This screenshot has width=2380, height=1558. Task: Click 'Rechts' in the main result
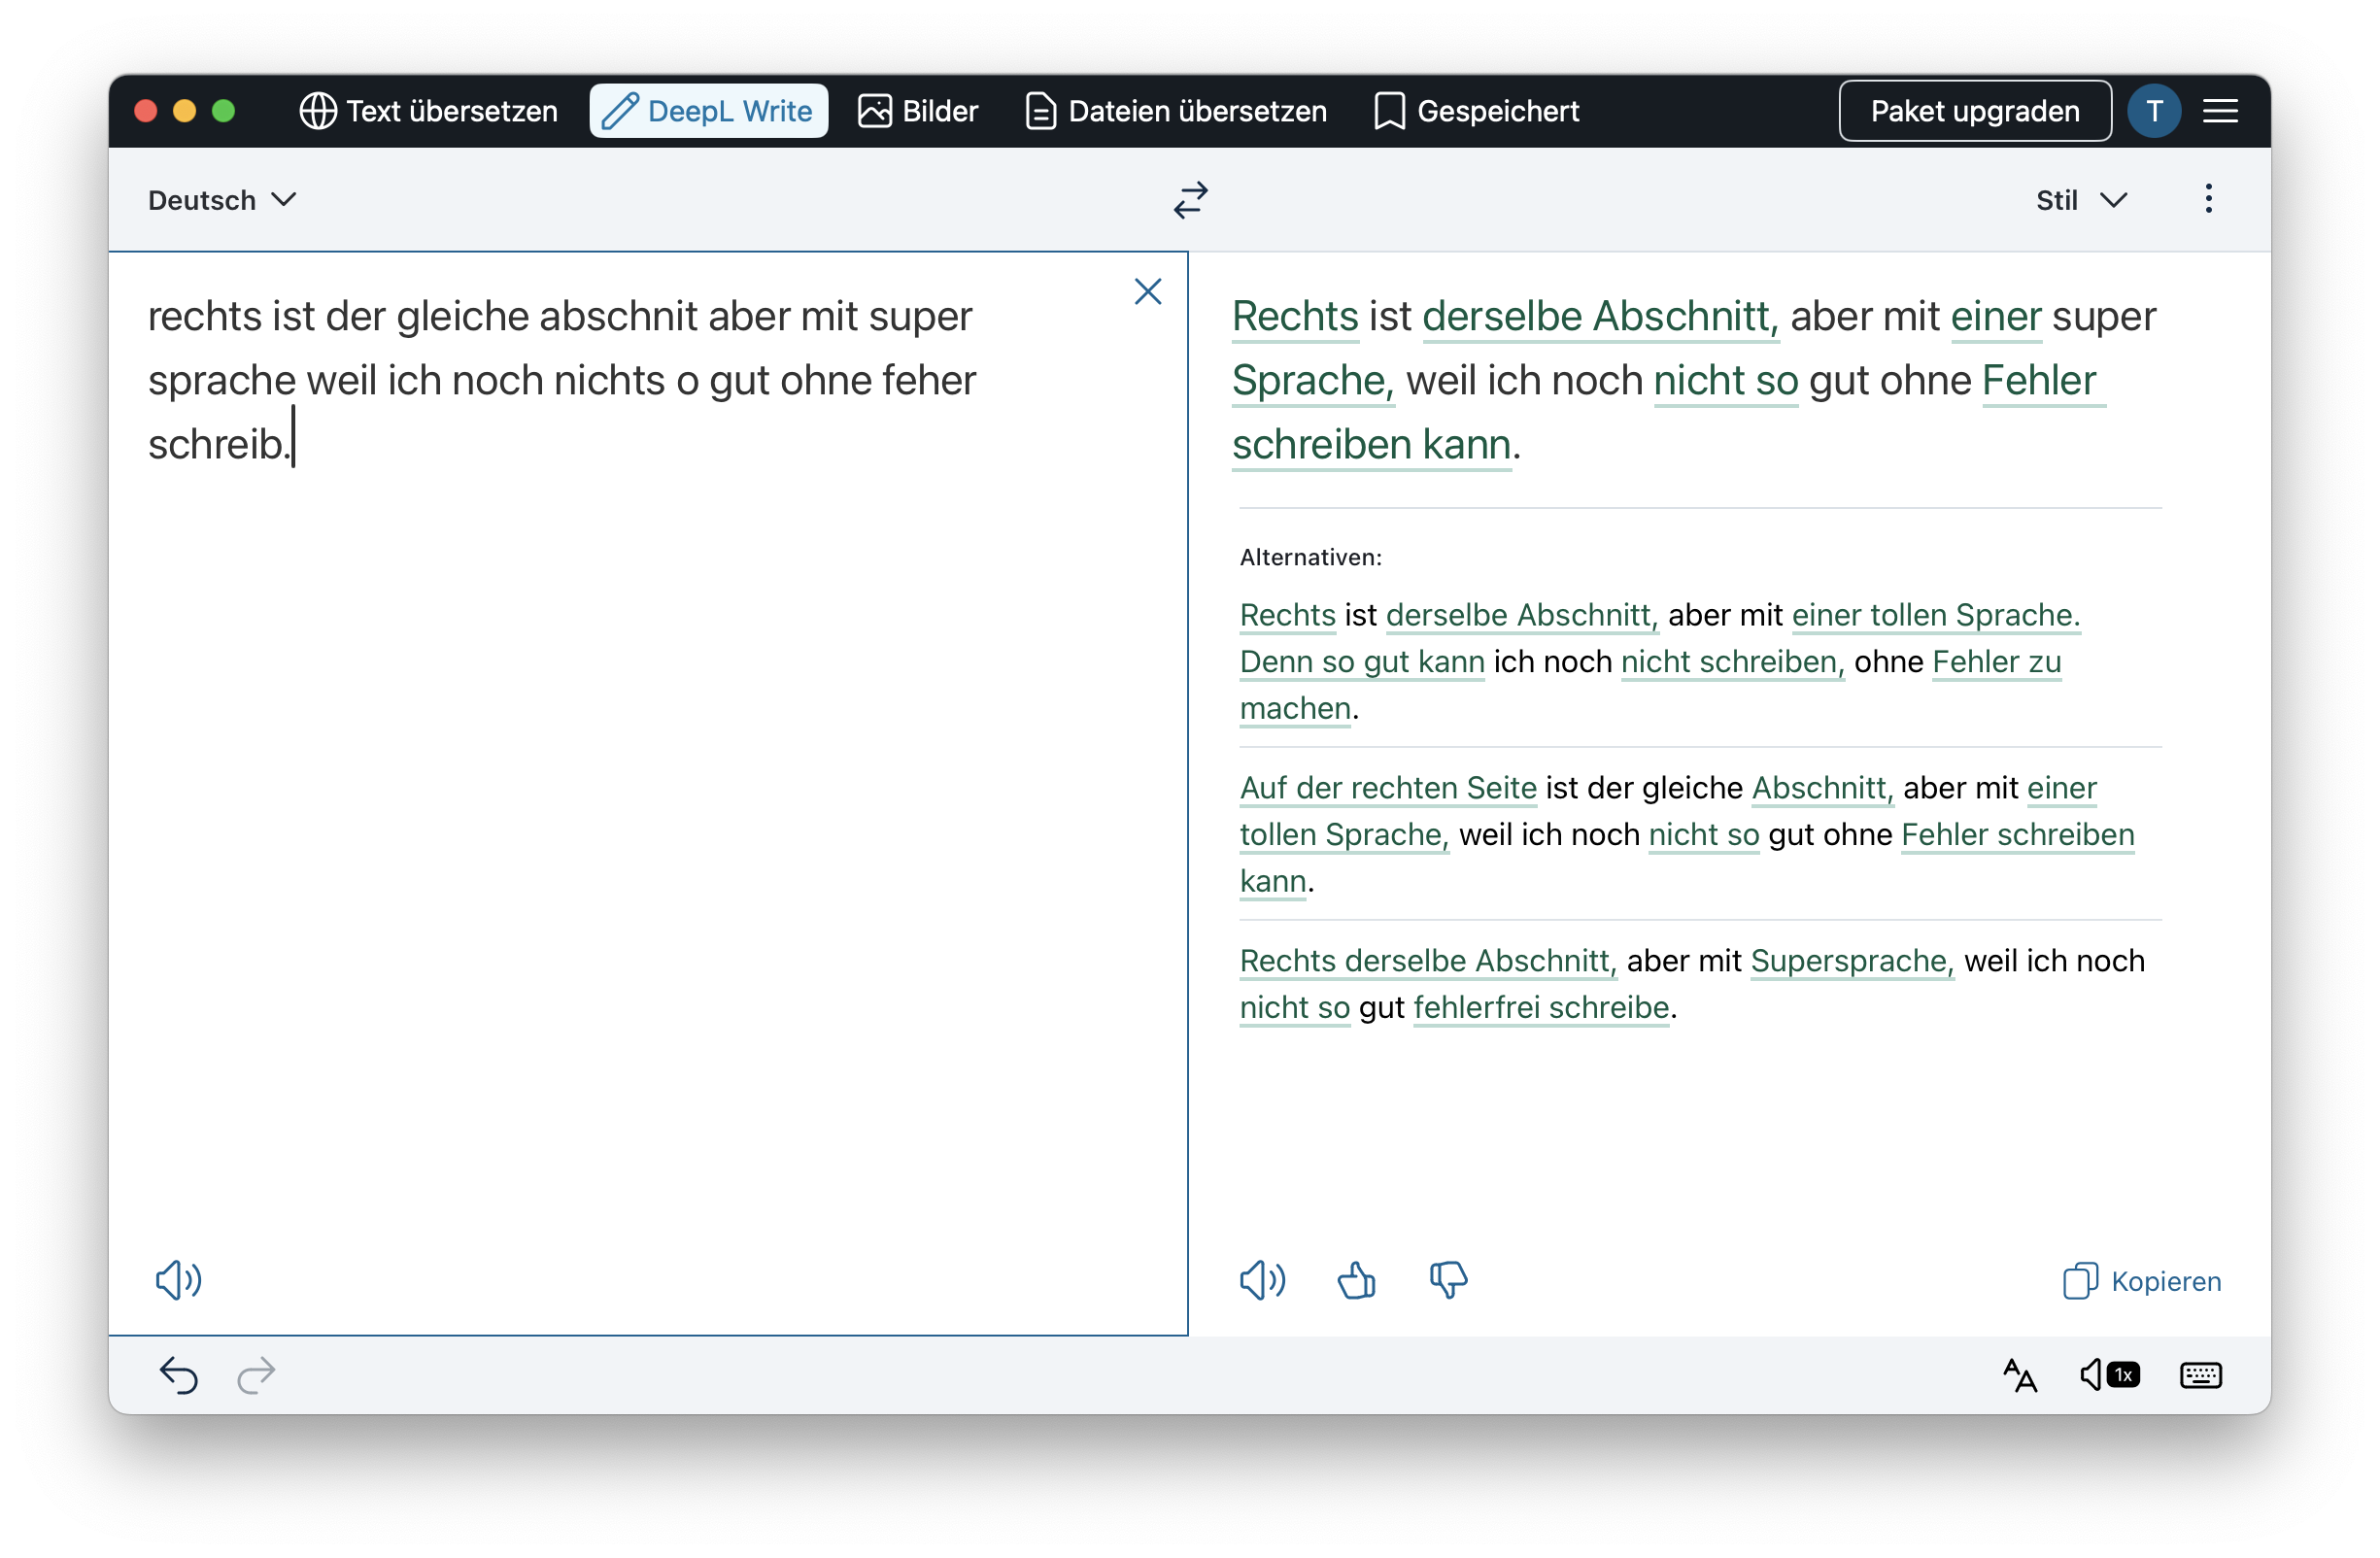coord(1294,316)
